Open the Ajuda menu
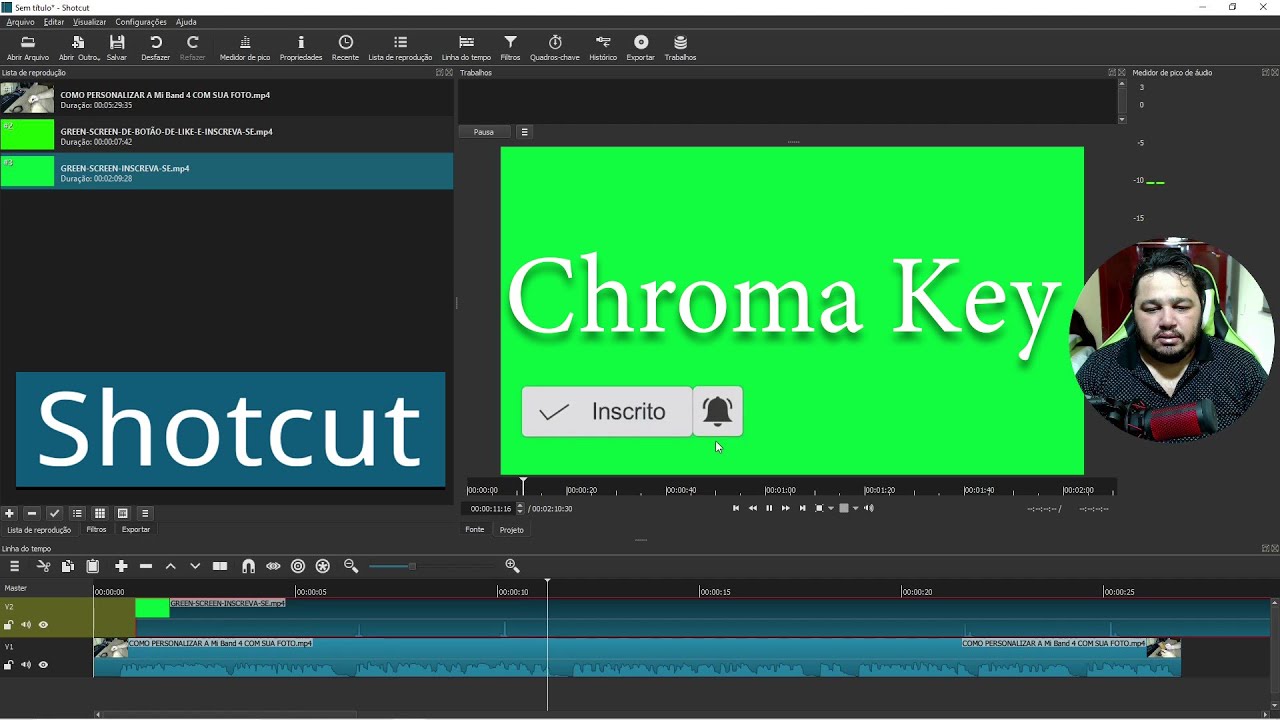The image size is (1280, 720). click(186, 22)
